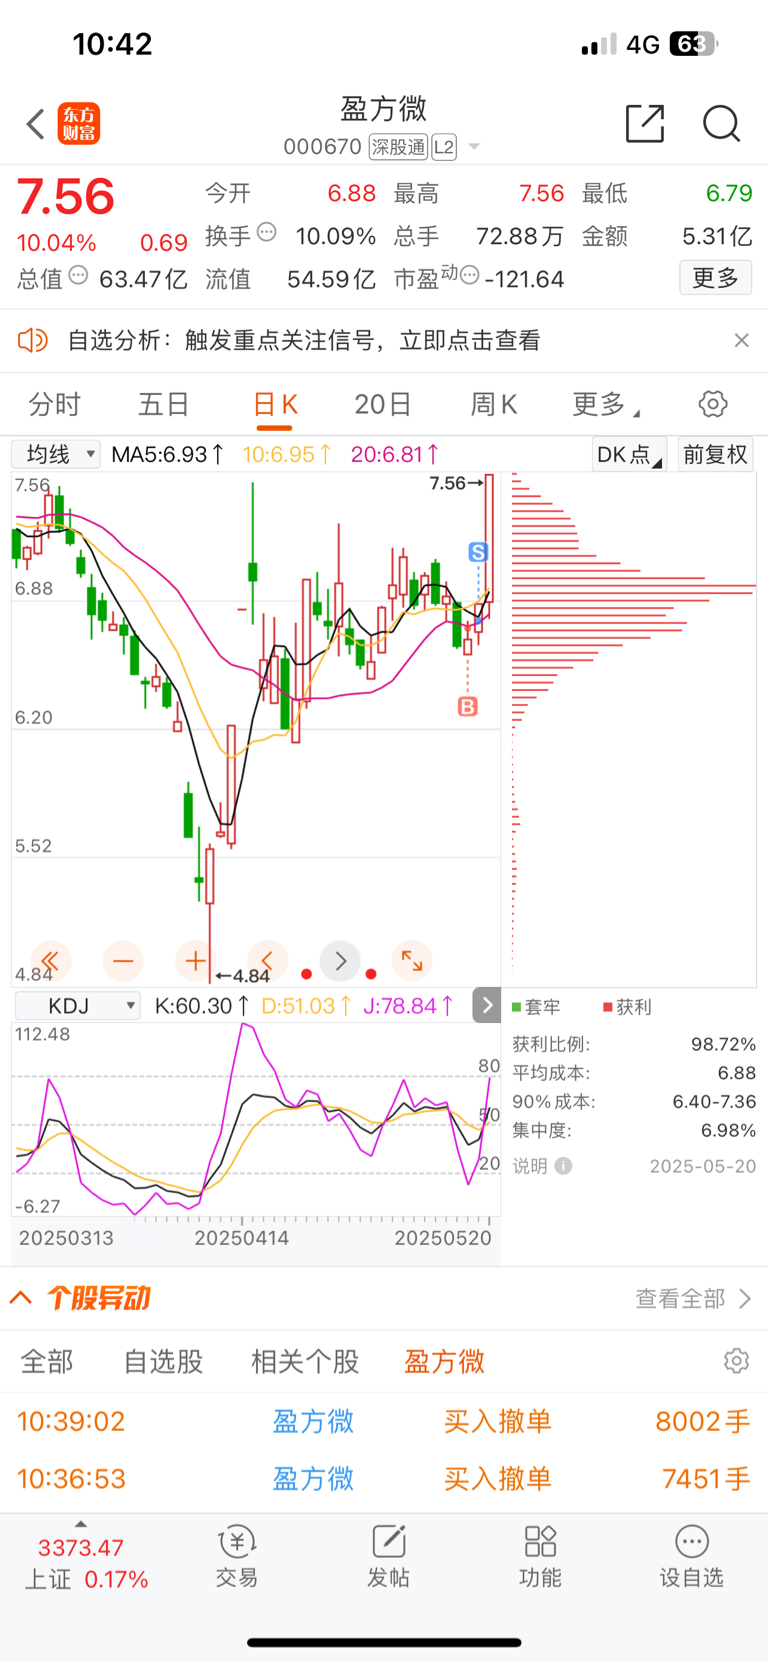Tap the smiley icon next to 总值
Image resolution: width=768 pixels, height=1662 pixels.
(x=78, y=275)
